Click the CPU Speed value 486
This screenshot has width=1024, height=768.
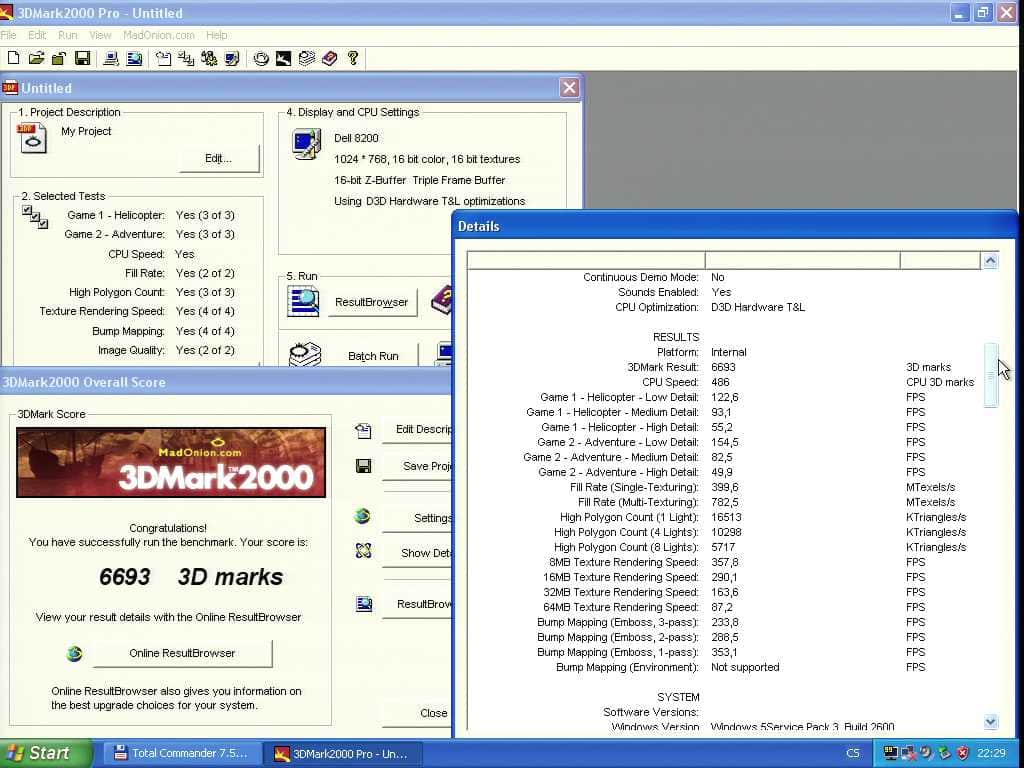(x=720, y=382)
